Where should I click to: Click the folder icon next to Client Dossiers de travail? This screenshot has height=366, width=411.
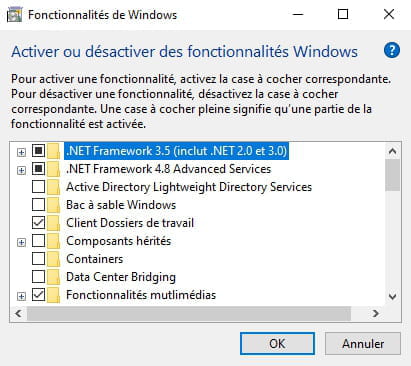(x=53, y=223)
